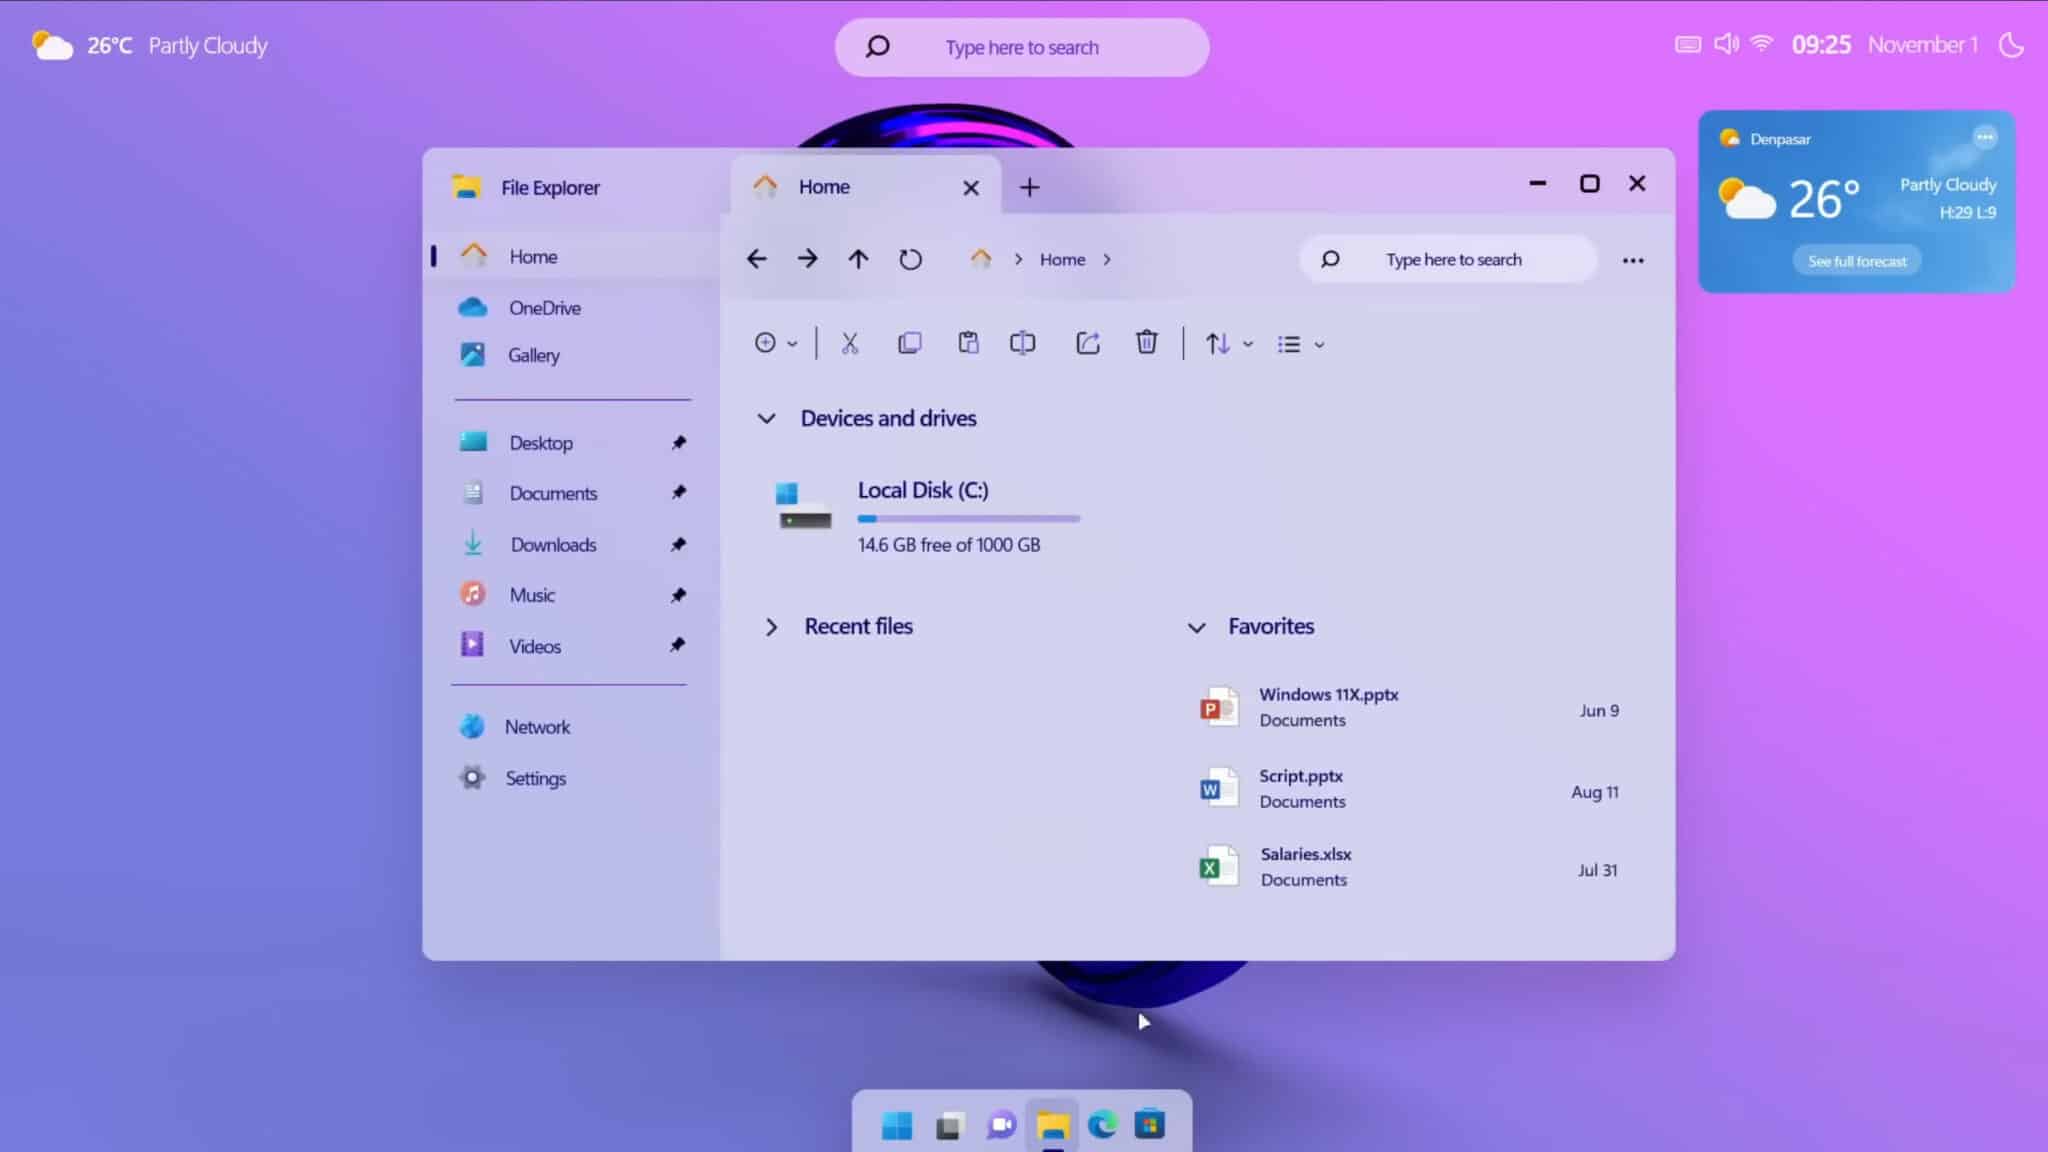Click the Share icon in the toolbar

pyautogui.click(x=1088, y=343)
